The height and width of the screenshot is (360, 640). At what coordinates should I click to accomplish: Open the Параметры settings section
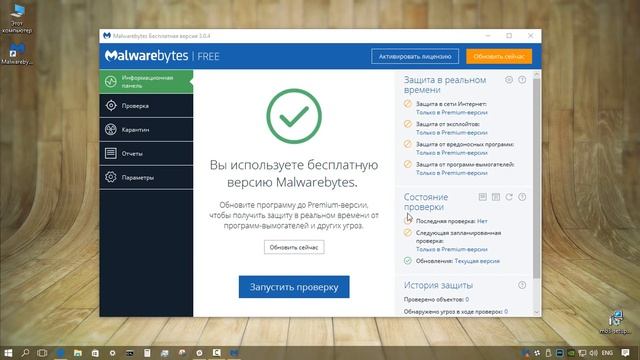coord(146,177)
